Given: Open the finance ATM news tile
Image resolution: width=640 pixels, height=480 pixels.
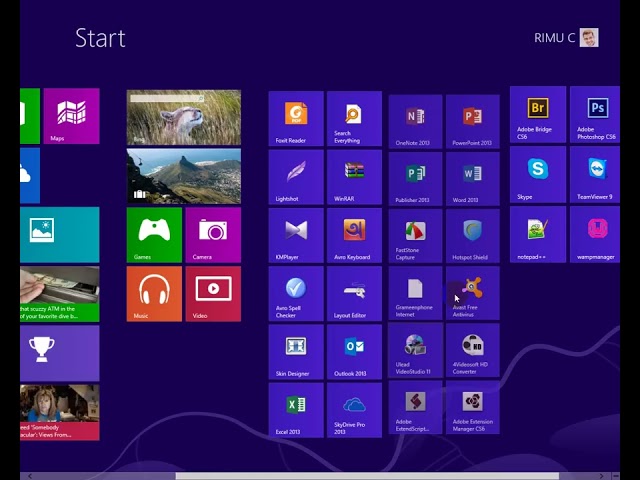Looking at the screenshot, I should tap(60, 294).
